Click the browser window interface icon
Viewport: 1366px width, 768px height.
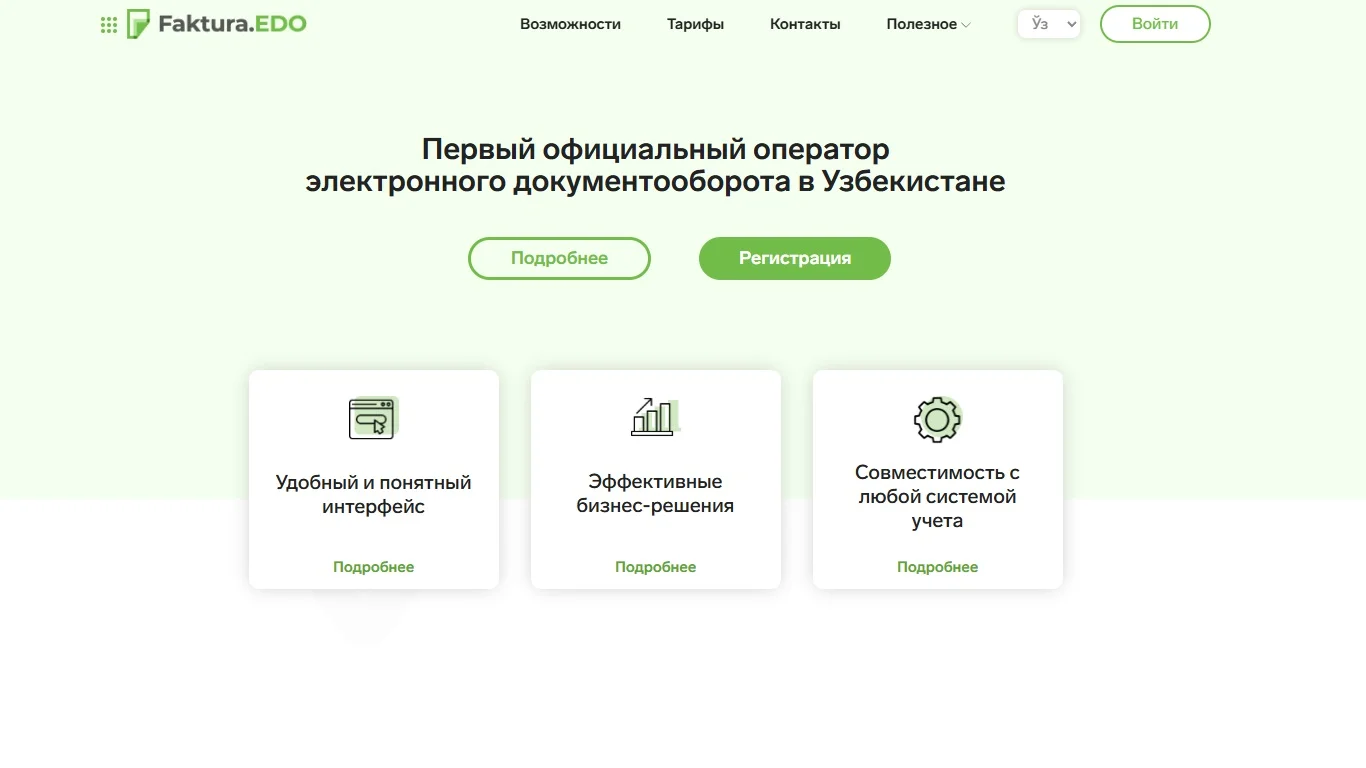(373, 418)
